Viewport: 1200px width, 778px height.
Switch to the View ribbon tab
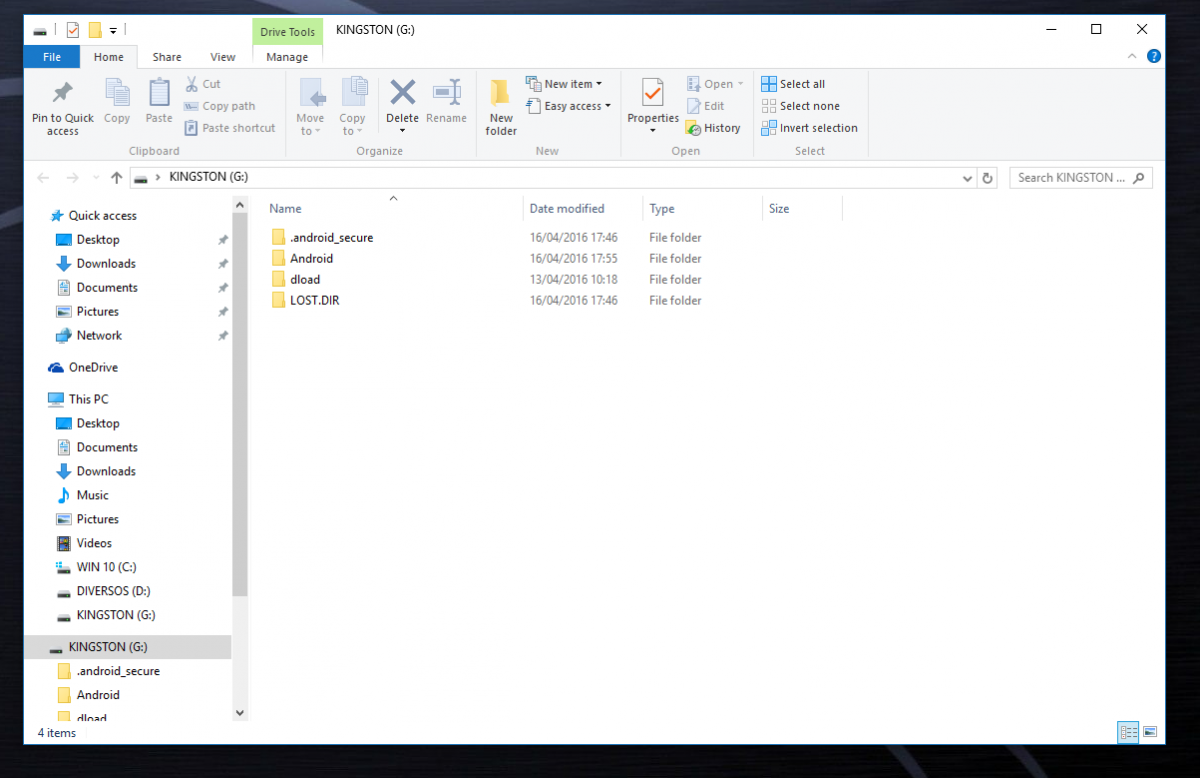[223, 57]
